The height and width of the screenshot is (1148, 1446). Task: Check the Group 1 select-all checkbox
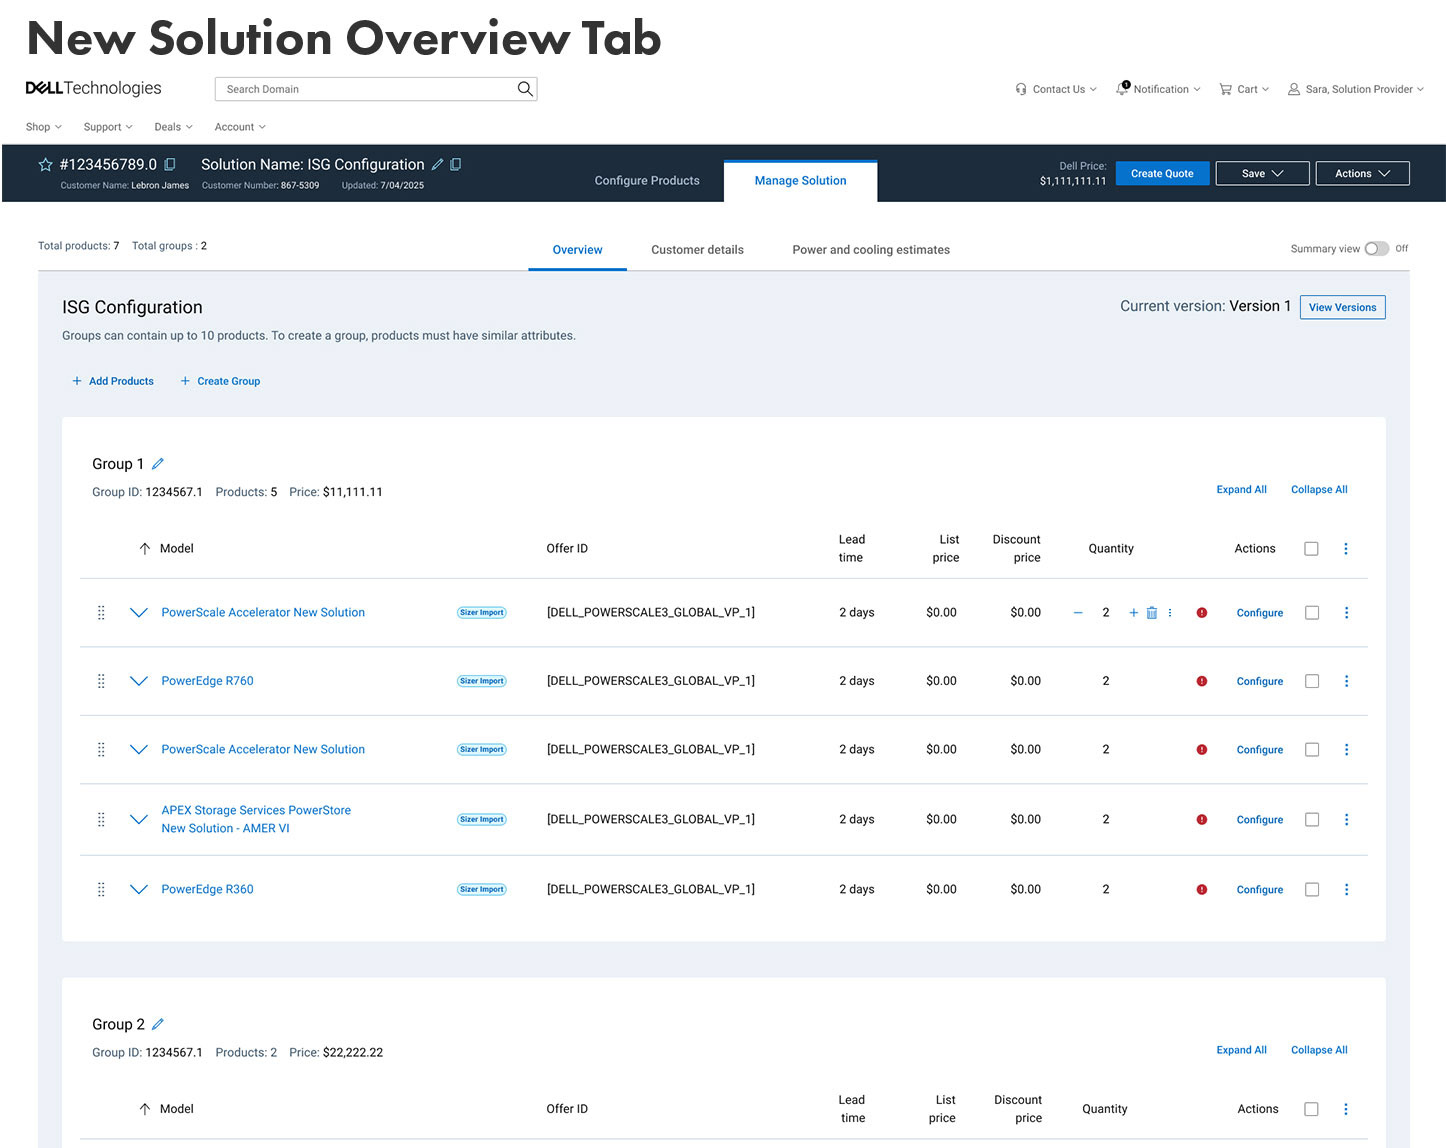(x=1311, y=548)
